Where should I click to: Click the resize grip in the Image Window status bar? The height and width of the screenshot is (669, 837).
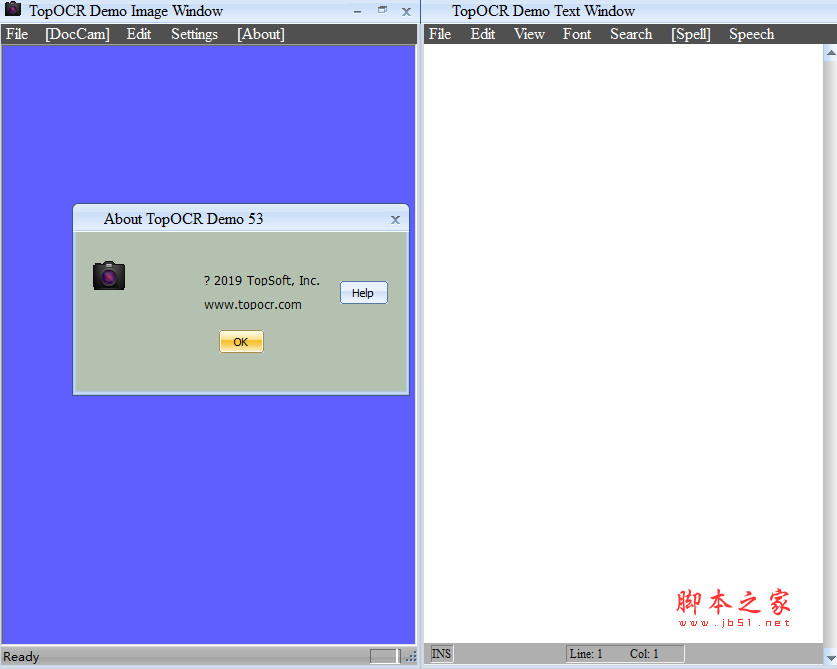coord(410,656)
